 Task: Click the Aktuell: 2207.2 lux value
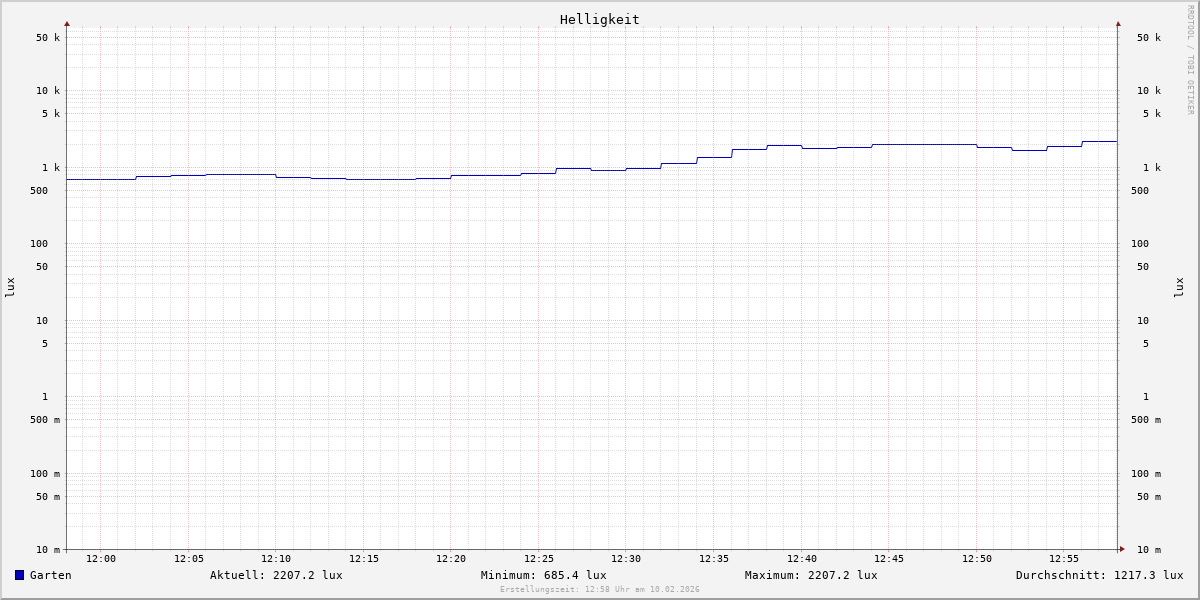(x=276, y=575)
